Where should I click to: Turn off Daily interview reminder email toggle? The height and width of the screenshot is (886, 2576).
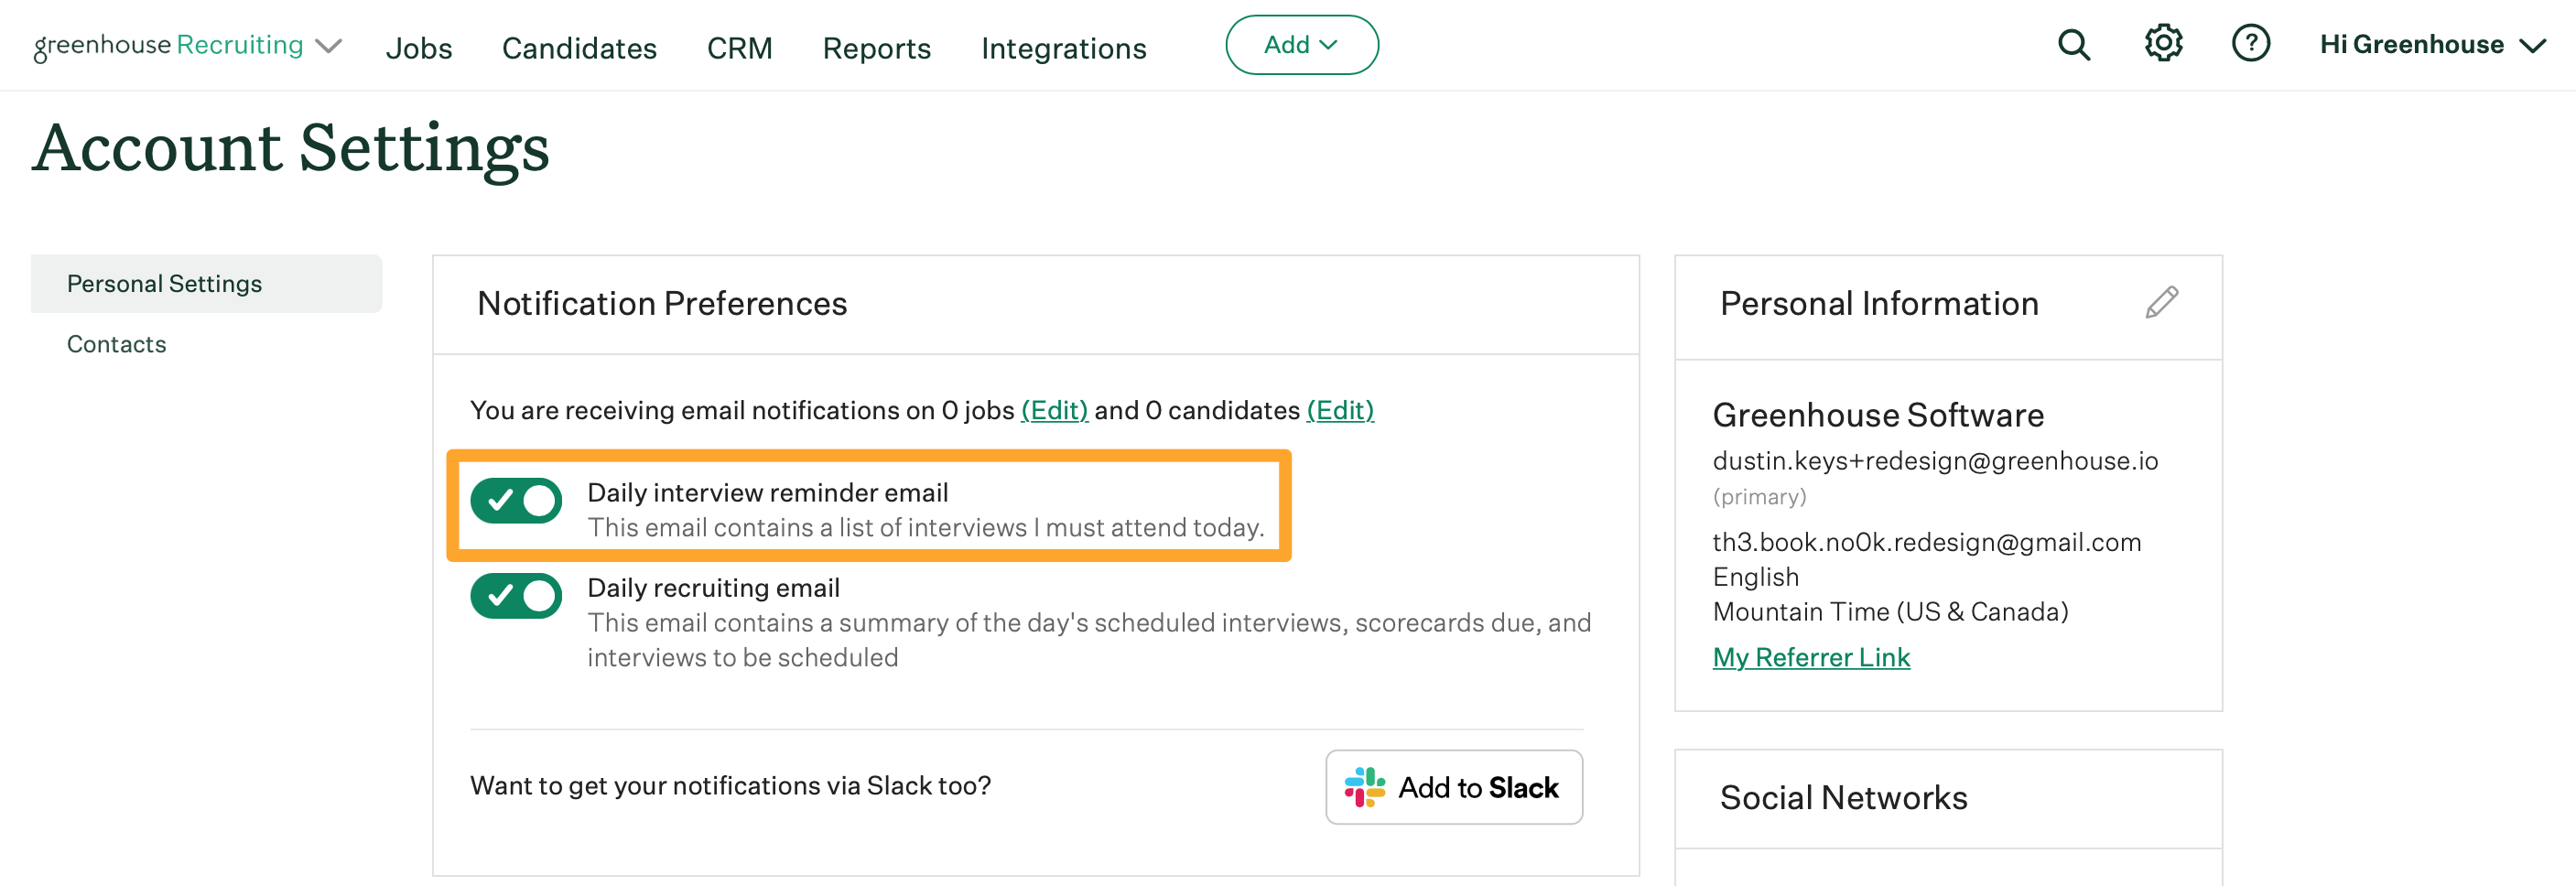(x=516, y=500)
